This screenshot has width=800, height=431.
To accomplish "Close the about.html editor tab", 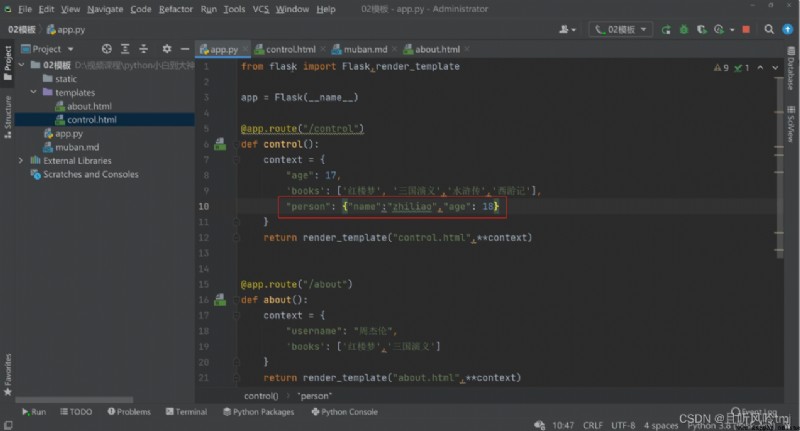I will (467, 49).
